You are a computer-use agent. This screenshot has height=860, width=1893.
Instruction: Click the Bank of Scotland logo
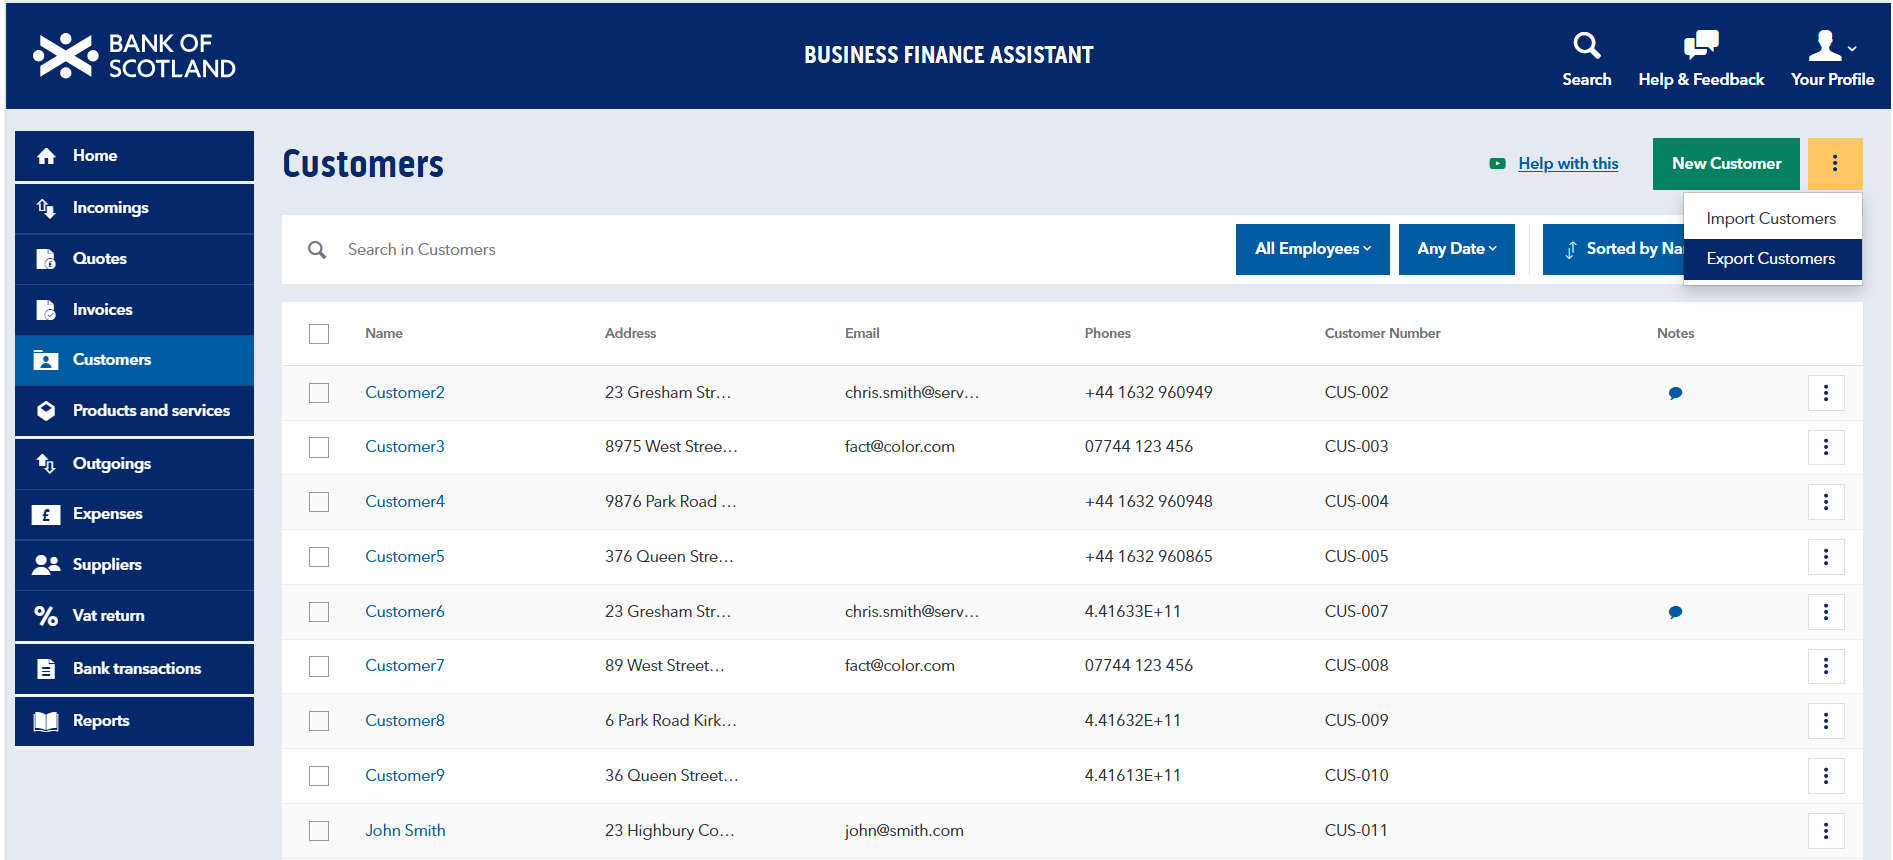[134, 55]
